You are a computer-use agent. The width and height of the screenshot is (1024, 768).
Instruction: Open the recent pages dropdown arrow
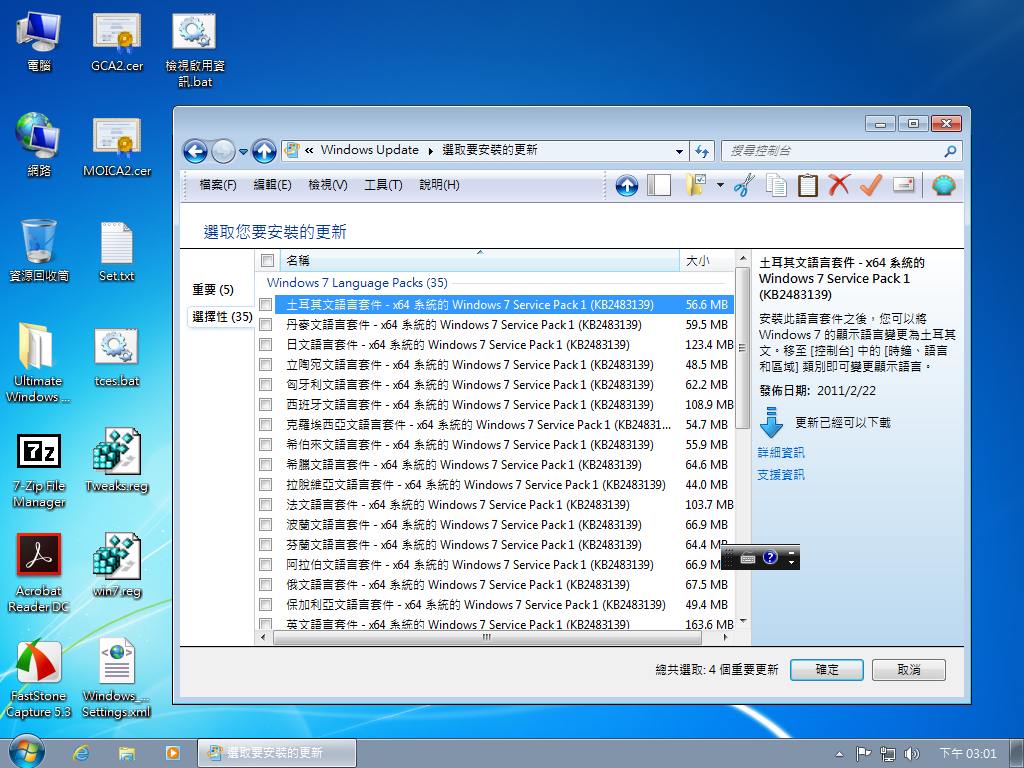click(243, 152)
